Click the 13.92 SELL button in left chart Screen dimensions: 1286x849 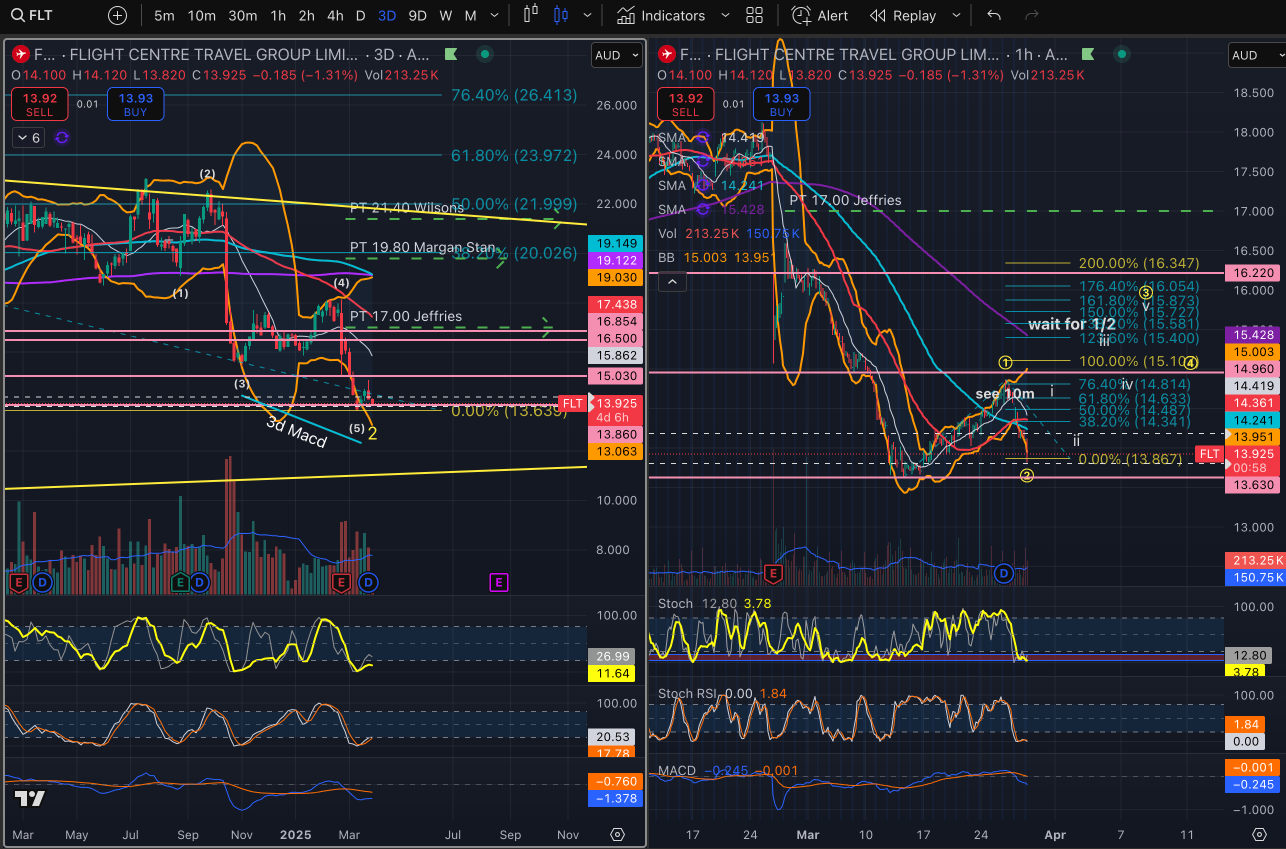(39, 105)
